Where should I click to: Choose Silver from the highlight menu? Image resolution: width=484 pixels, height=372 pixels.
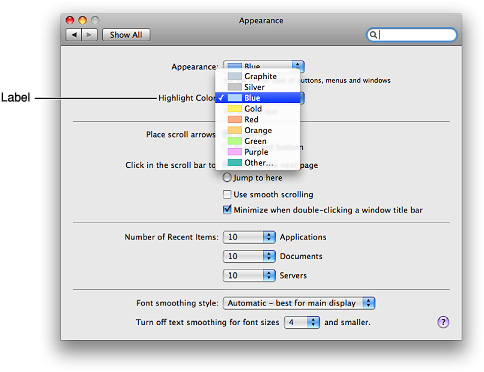pyautogui.click(x=258, y=87)
